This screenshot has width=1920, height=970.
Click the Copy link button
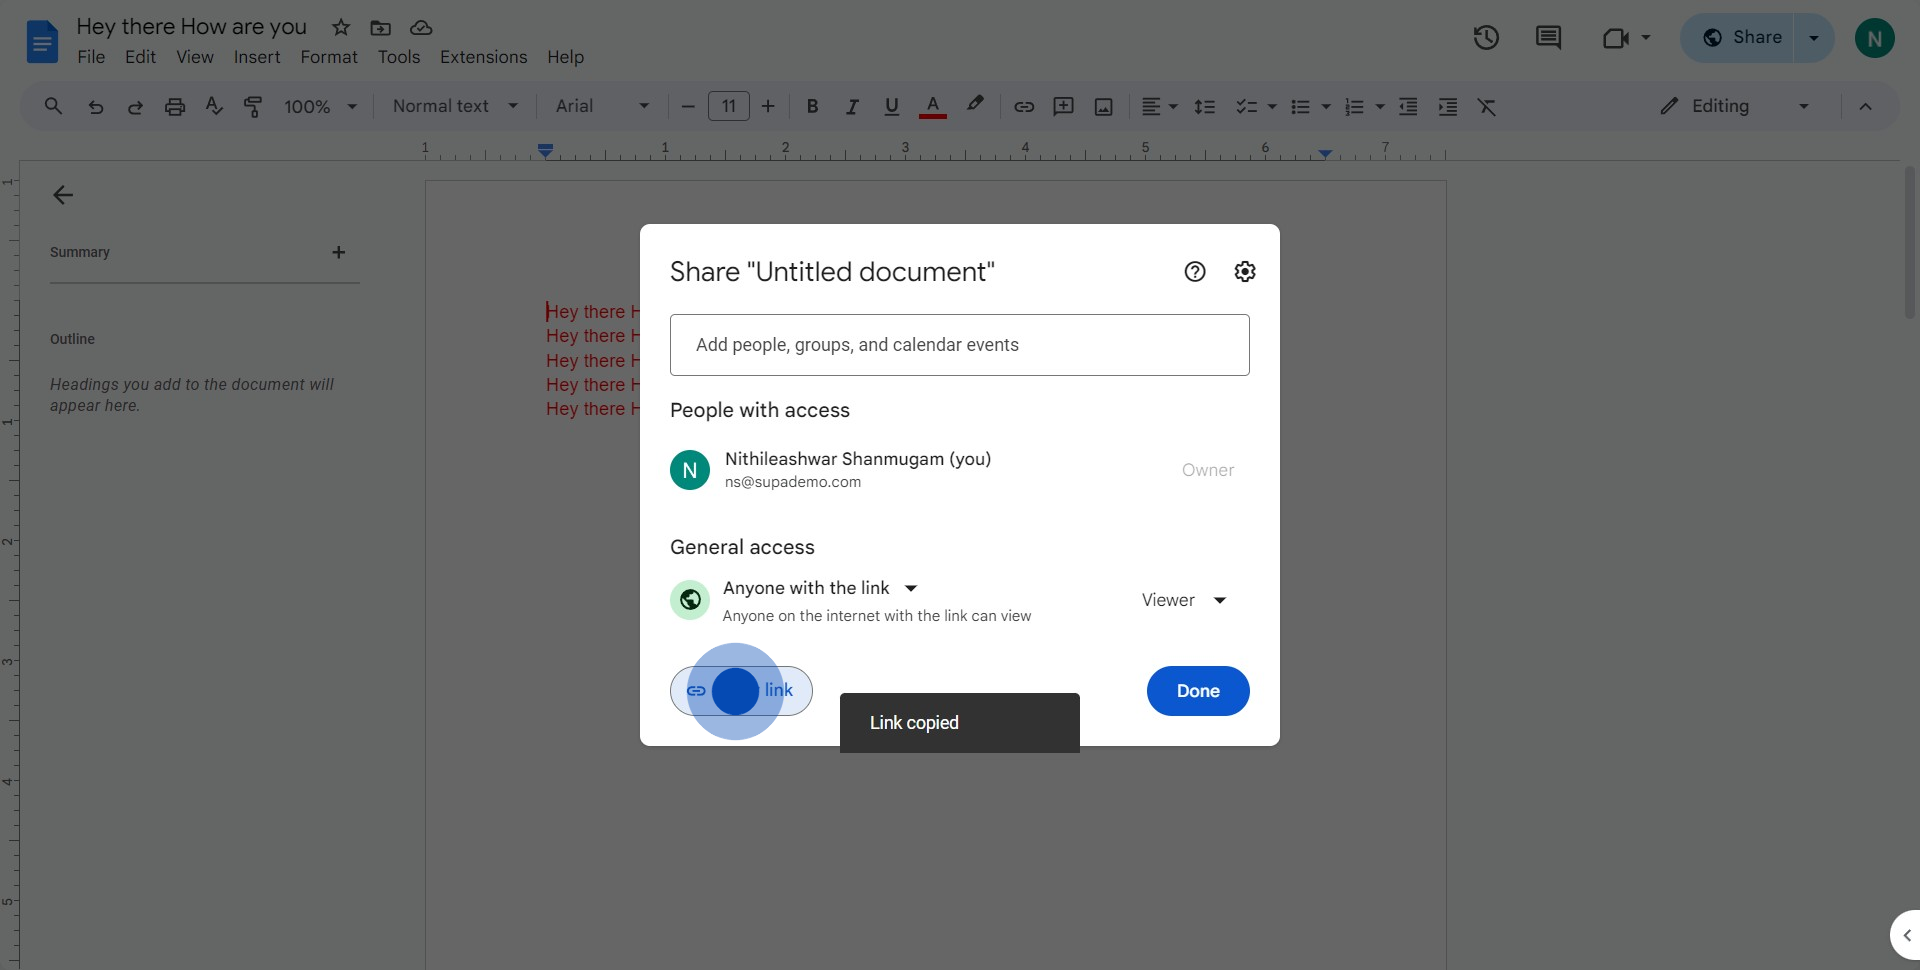[741, 691]
